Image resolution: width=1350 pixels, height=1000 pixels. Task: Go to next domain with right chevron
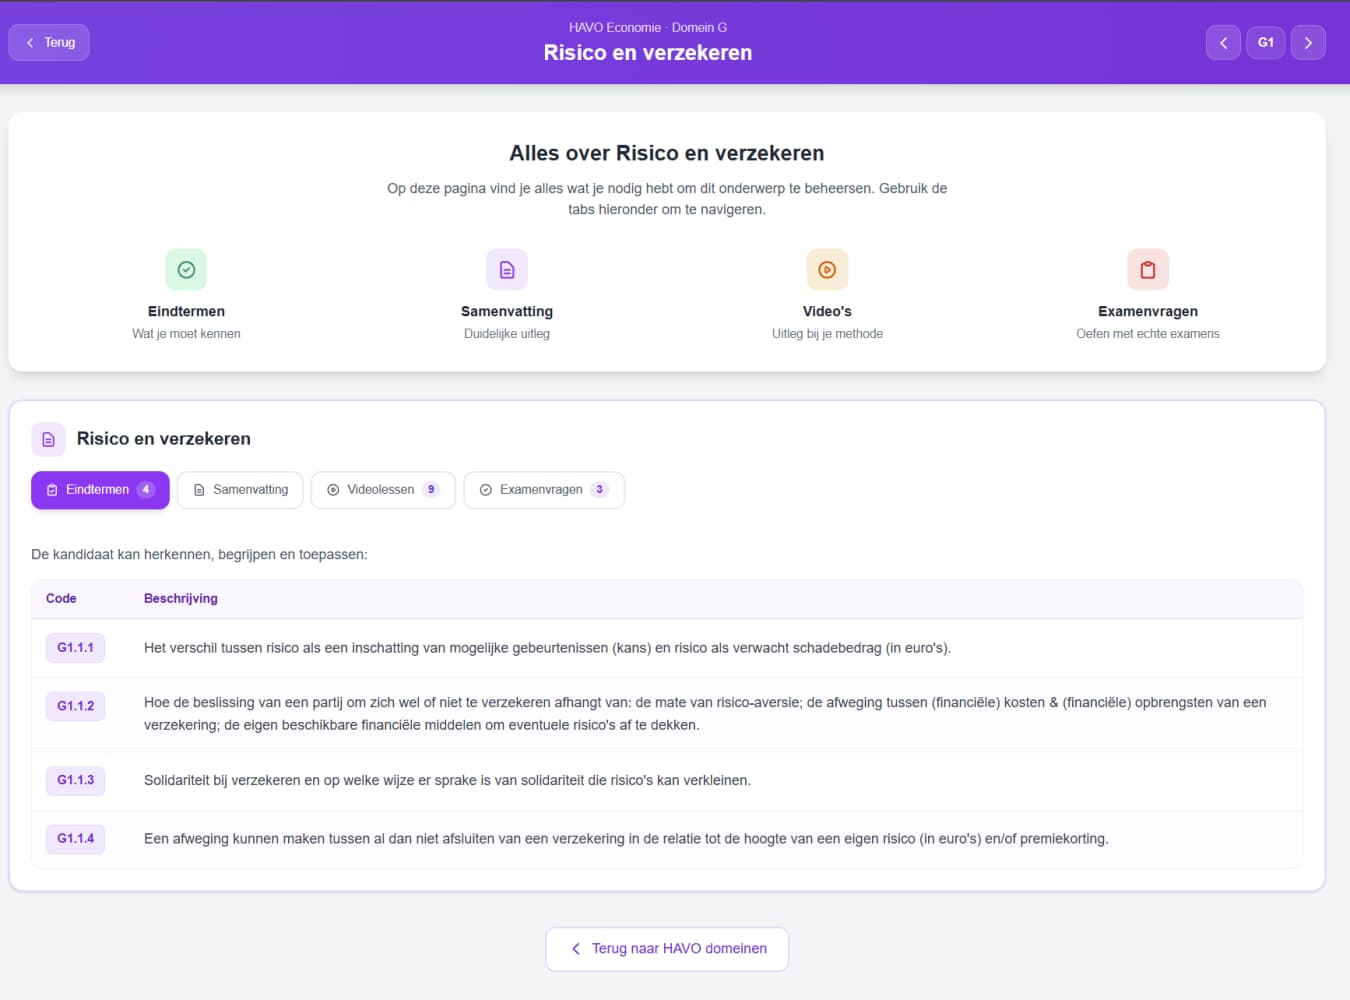pos(1308,42)
